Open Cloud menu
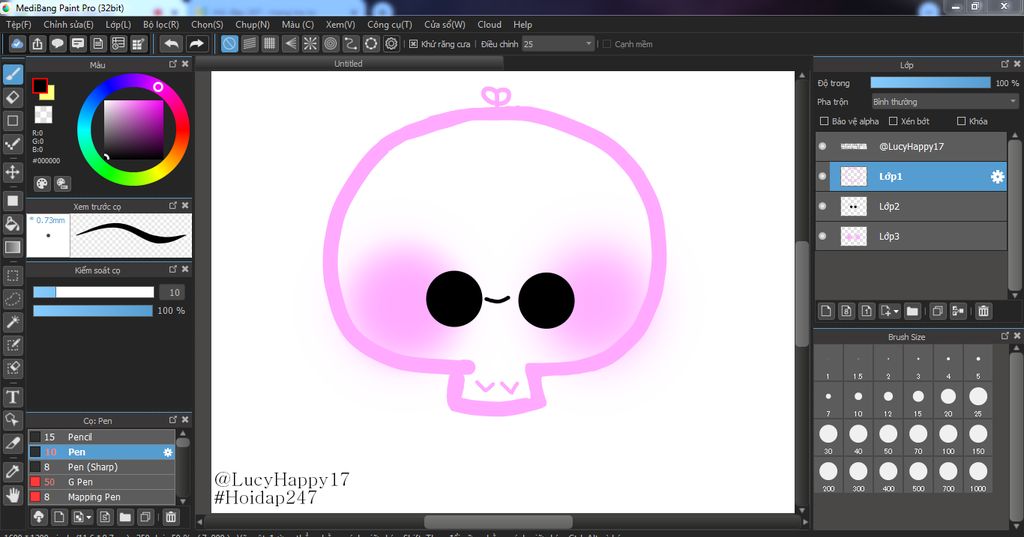 489,24
